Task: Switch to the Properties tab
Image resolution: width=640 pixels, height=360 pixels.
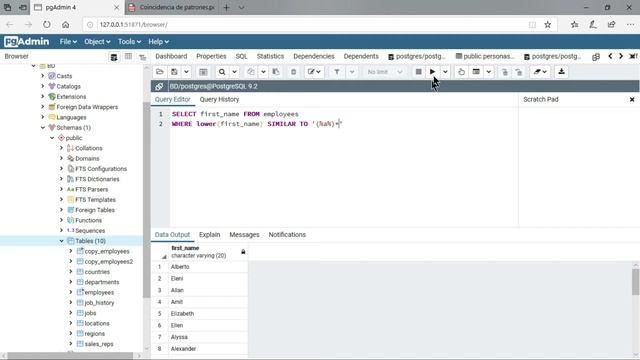Action: point(211,56)
